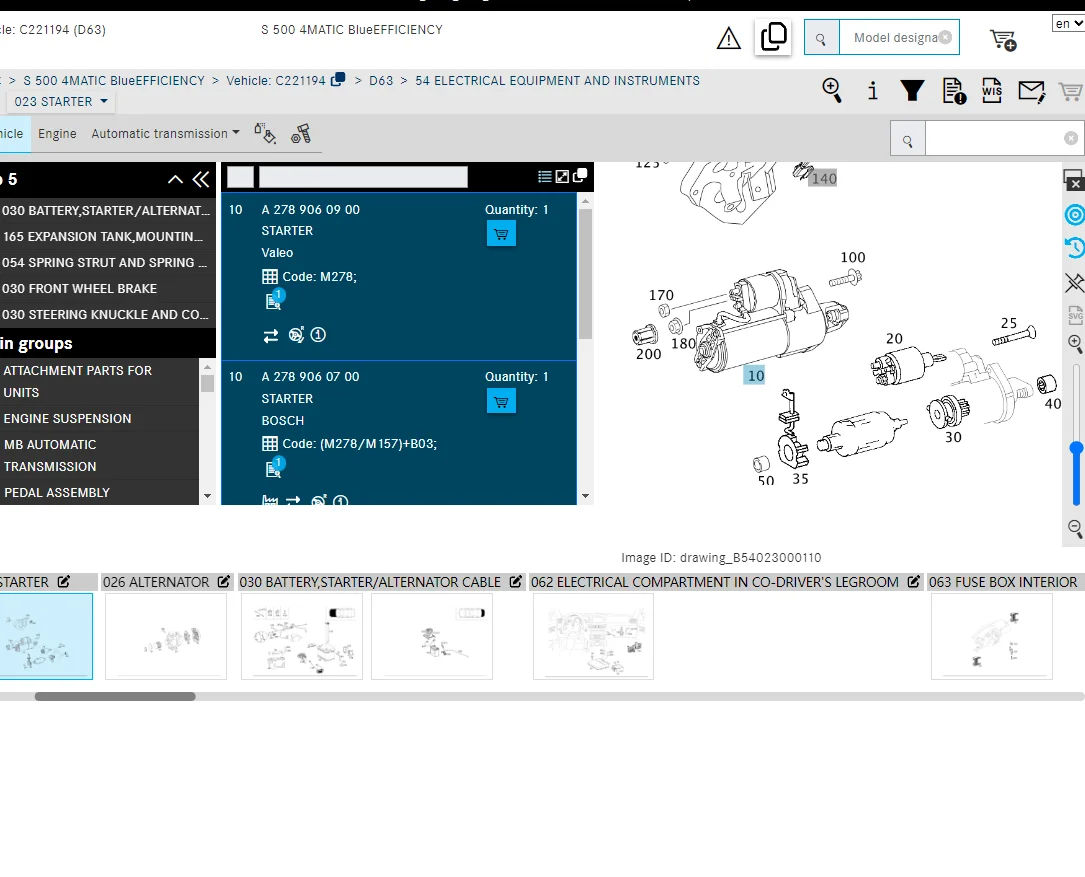Screen dimensions: 1085x877
Task: Select 030 STEERING KNUCKLE AND CO... item
Action: 106,315
